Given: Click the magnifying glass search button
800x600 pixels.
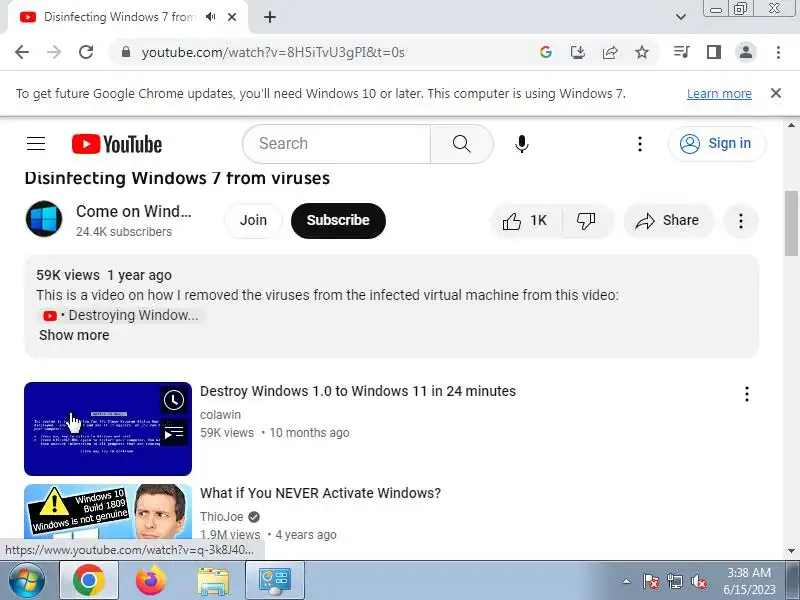Looking at the screenshot, I should click(462, 144).
